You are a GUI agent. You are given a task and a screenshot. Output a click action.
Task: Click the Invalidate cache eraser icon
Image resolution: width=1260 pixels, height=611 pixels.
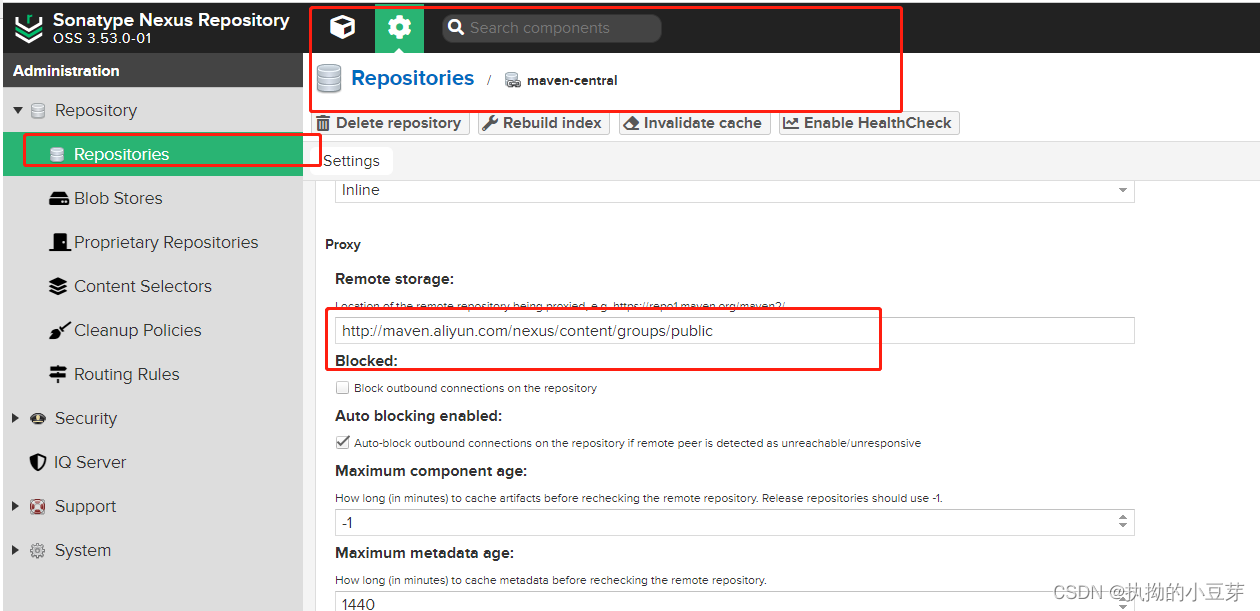click(x=631, y=123)
